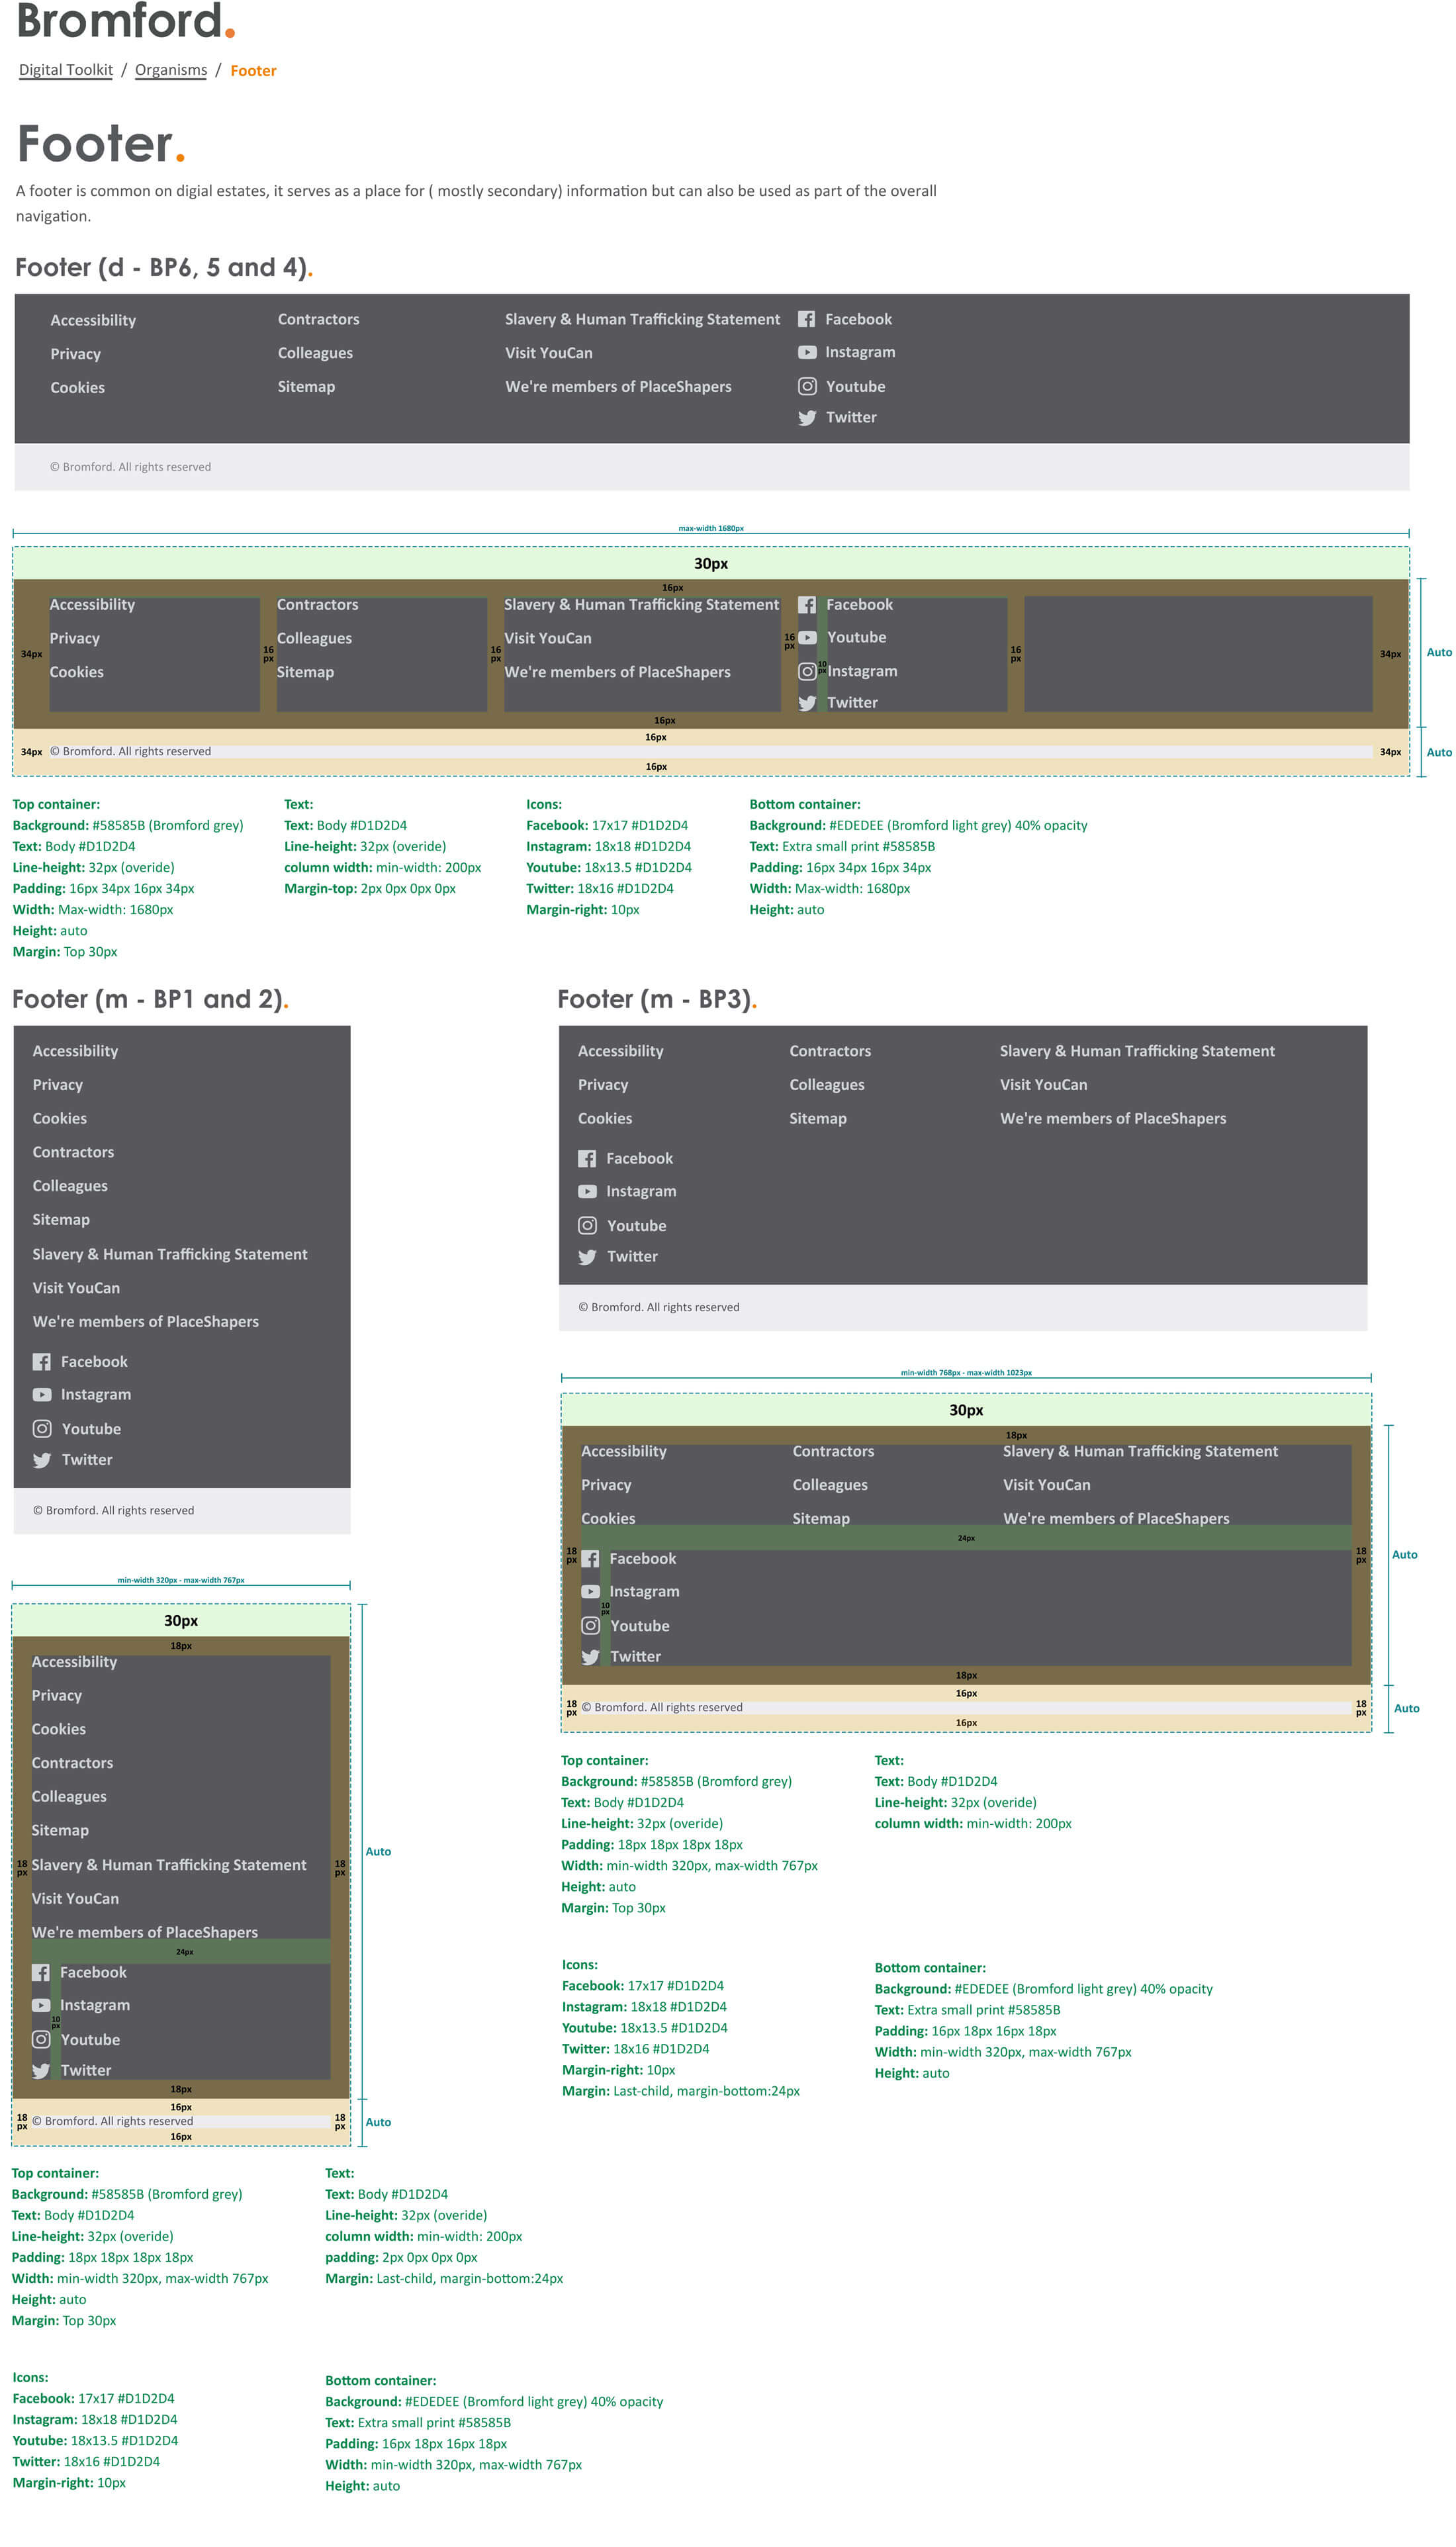Click Slavery & Human Trafficking Statement in desktop preview
Image resolution: width=1456 pixels, height=2547 pixels.
642,319
